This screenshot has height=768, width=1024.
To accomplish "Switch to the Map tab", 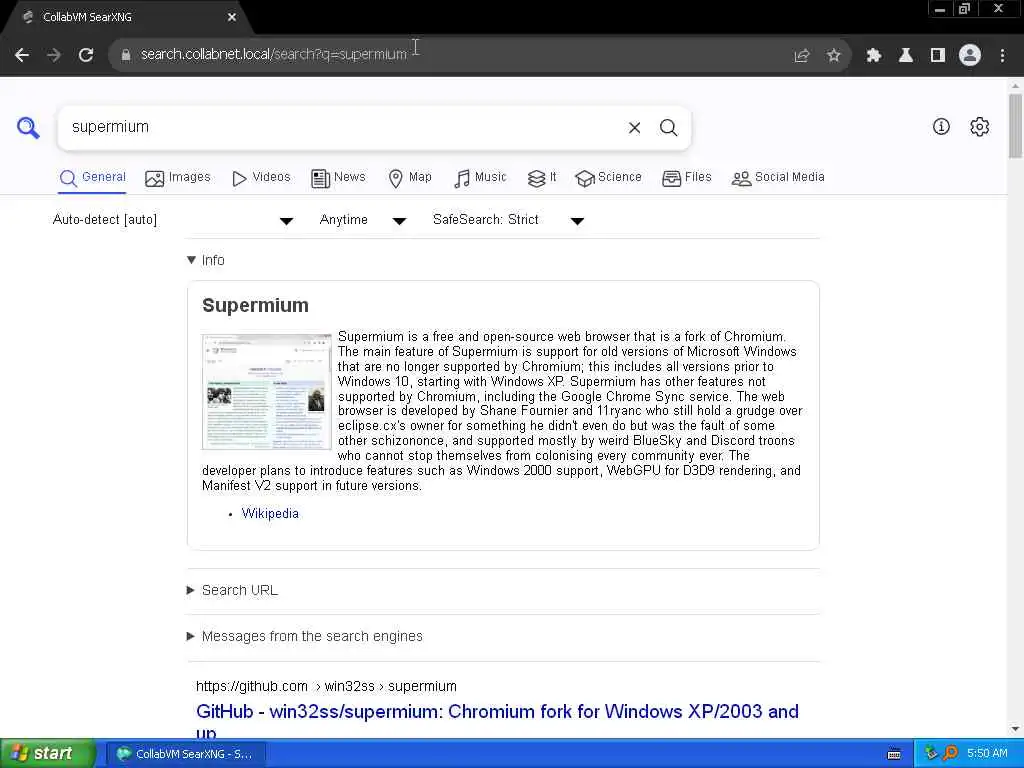I will point(410,178).
